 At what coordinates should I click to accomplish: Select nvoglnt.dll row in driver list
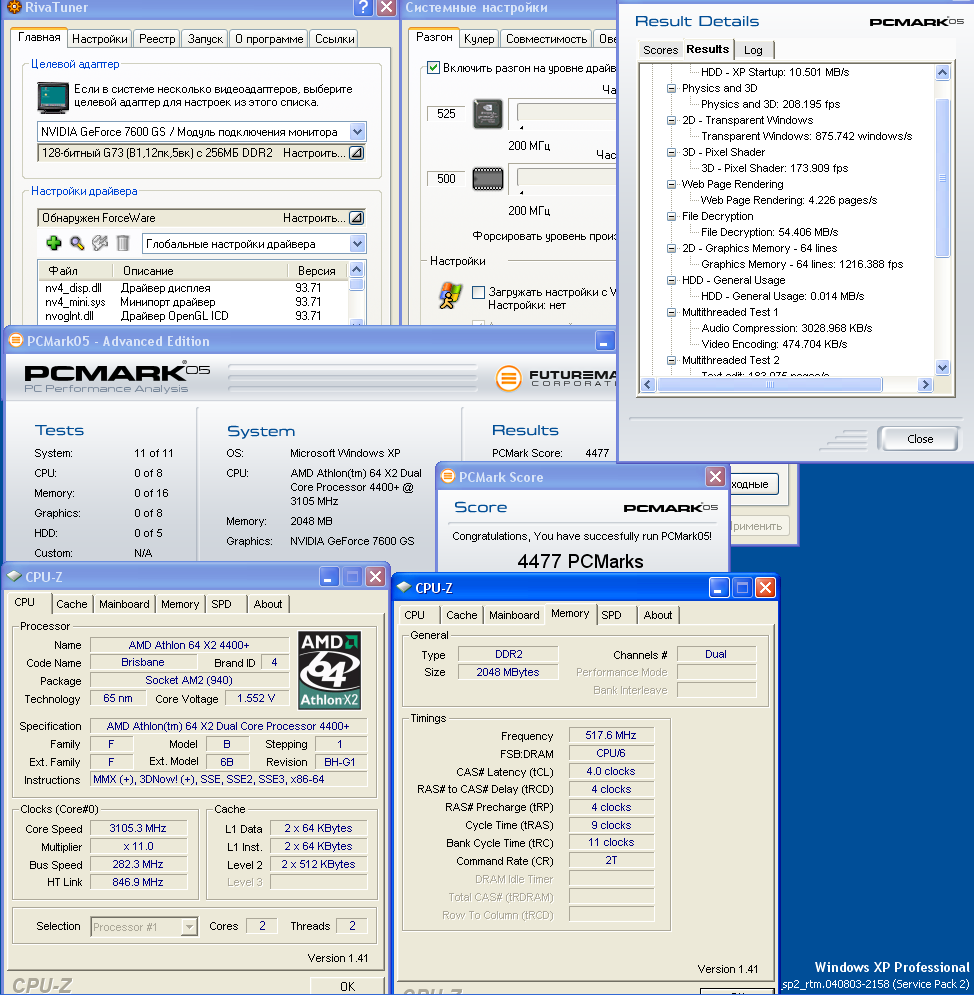point(192,316)
